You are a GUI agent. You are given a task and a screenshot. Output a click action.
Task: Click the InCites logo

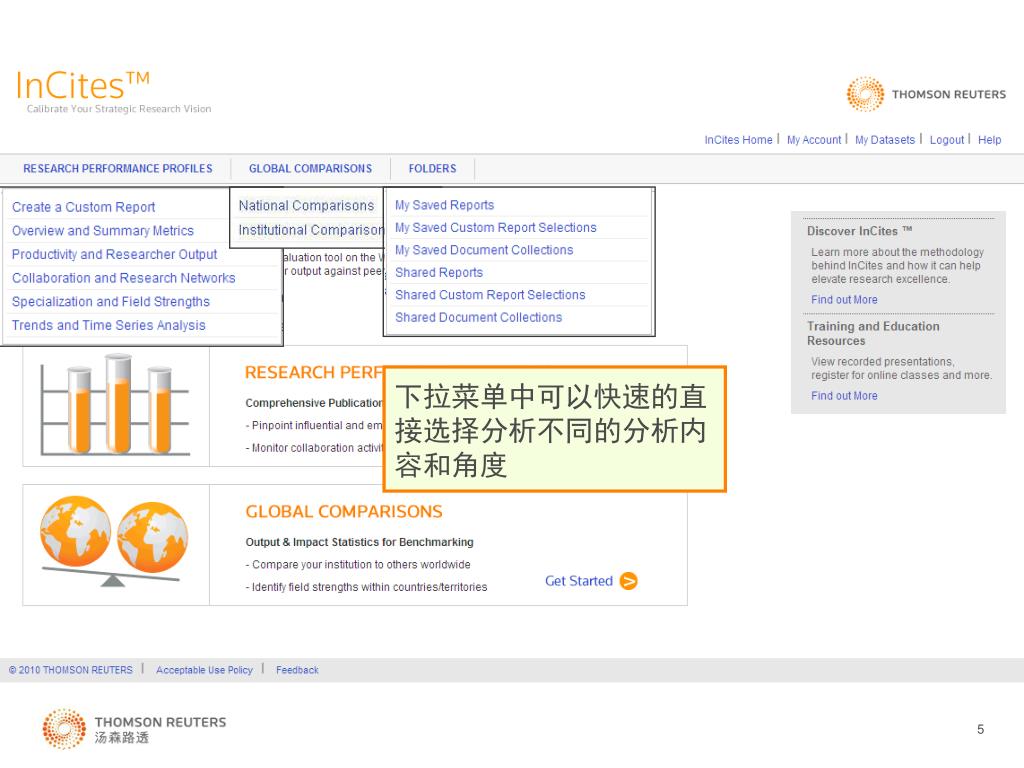[x=82, y=86]
